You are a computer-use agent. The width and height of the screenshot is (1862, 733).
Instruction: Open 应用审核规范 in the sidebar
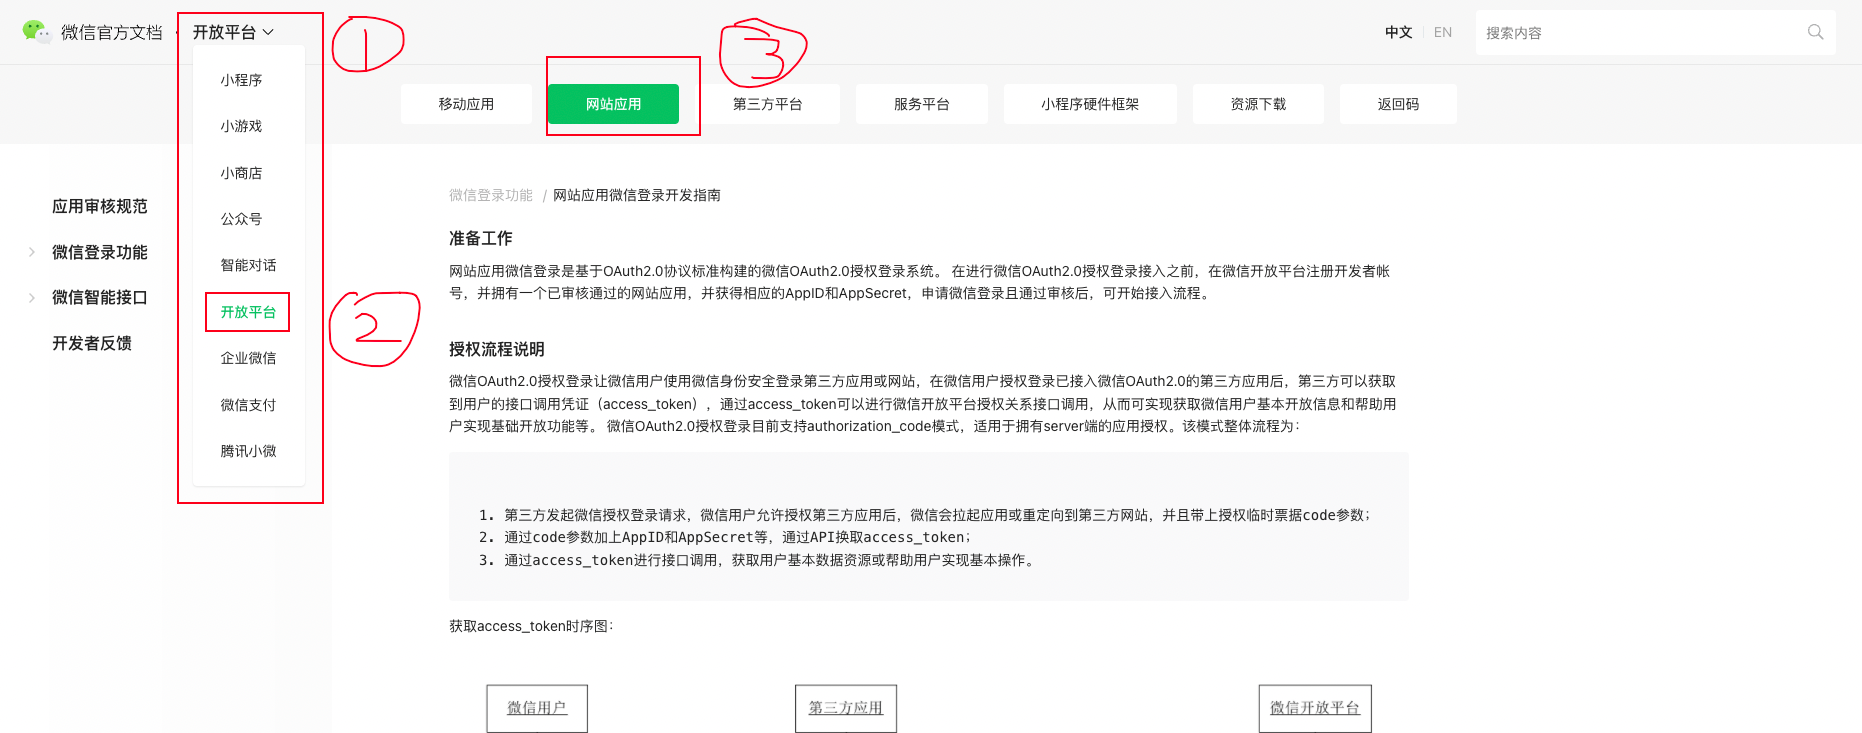[99, 206]
